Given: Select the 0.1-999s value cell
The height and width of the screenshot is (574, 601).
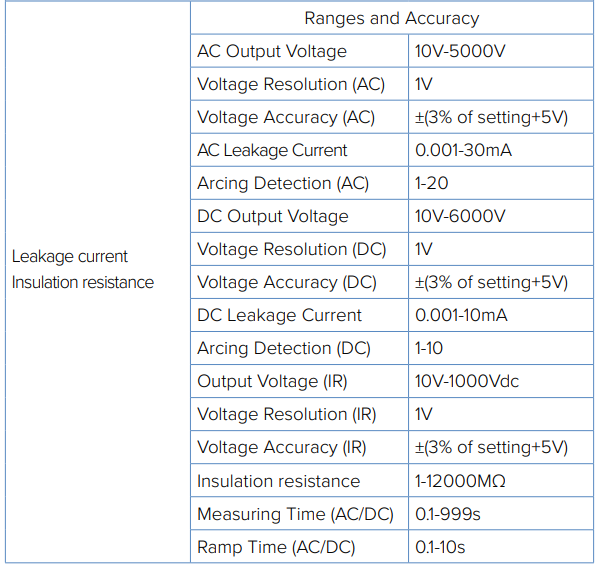Looking at the screenshot, I should click(x=447, y=514).
